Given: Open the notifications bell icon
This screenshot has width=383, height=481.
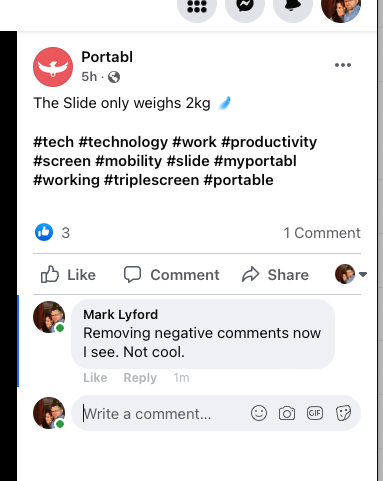Looking at the screenshot, I should pyautogui.click(x=293, y=7).
